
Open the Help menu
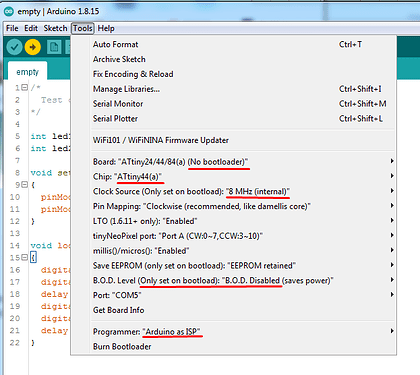(106, 28)
